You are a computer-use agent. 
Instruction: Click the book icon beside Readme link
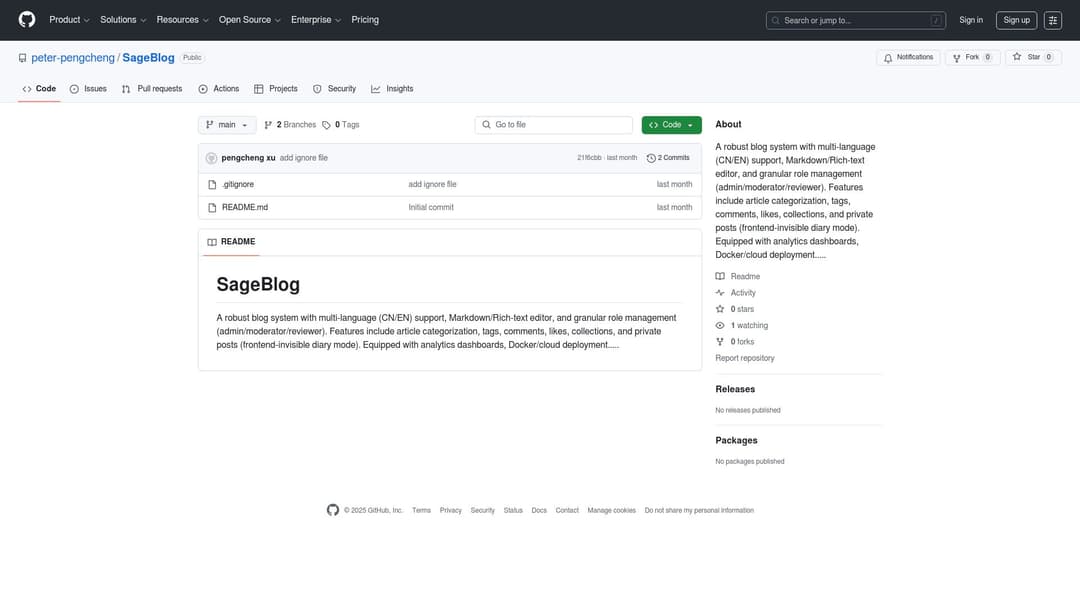click(720, 277)
